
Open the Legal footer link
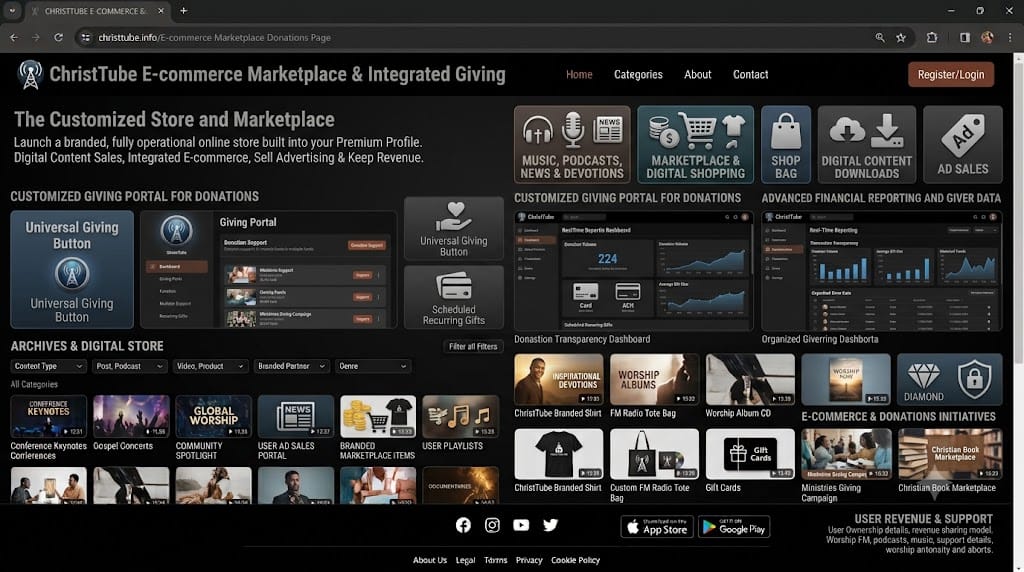pos(466,560)
